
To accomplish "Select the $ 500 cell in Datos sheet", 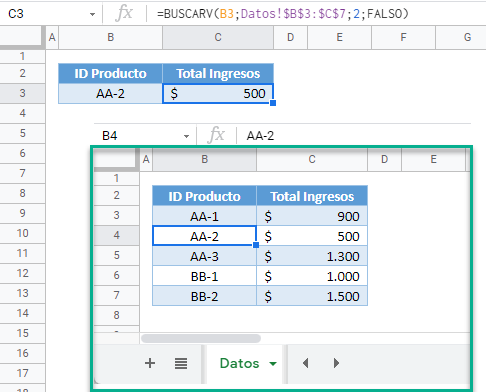I will click(312, 236).
